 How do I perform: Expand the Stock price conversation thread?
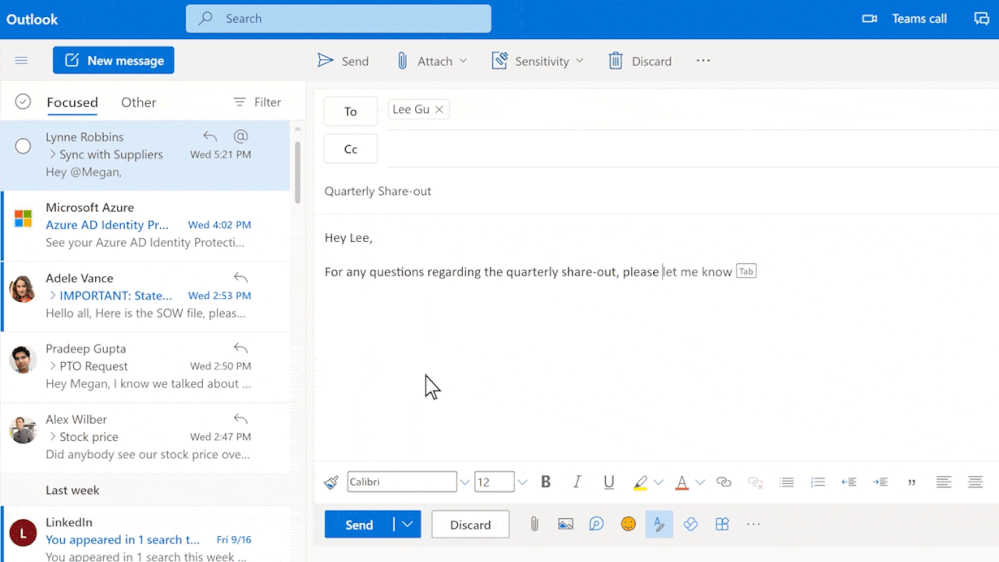pyautogui.click(x=52, y=436)
